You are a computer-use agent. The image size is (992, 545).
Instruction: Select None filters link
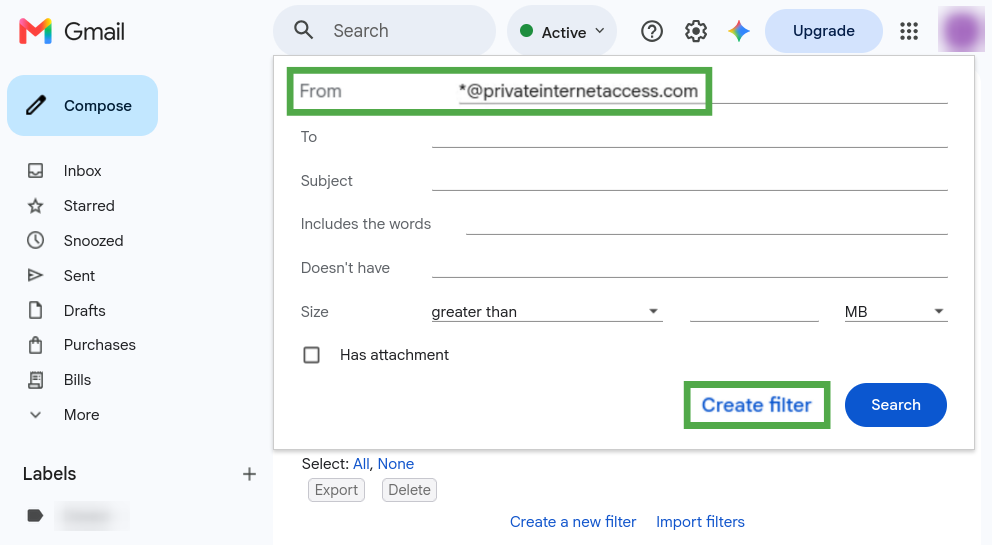pyautogui.click(x=395, y=464)
